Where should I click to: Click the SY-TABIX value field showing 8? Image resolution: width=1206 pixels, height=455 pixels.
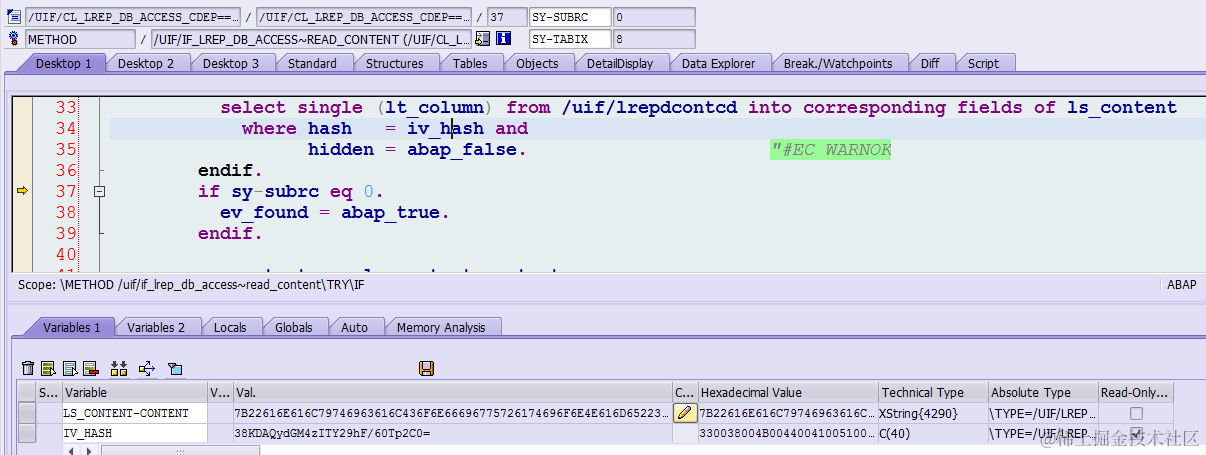pyautogui.click(x=653, y=39)
